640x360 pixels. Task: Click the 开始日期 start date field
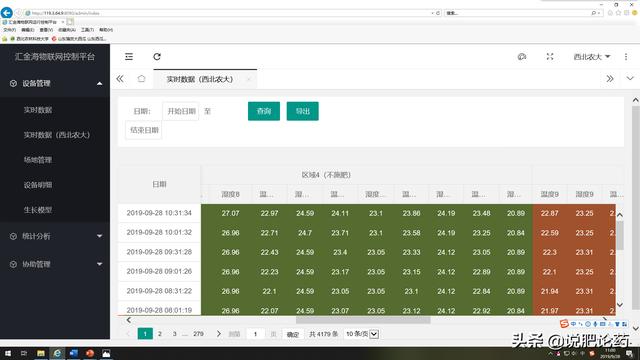(181, 111)
